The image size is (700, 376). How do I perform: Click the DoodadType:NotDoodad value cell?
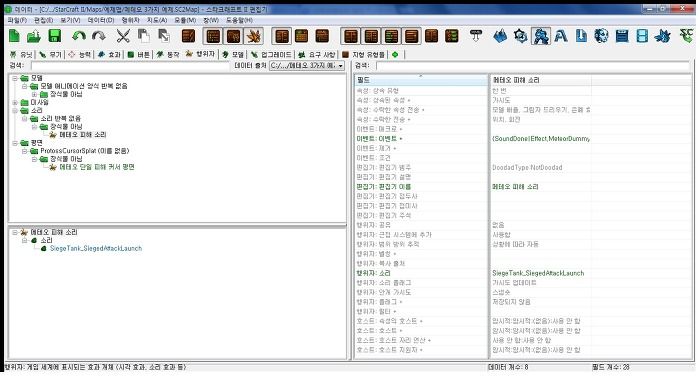pyautogui.click(x=541, y=167)
